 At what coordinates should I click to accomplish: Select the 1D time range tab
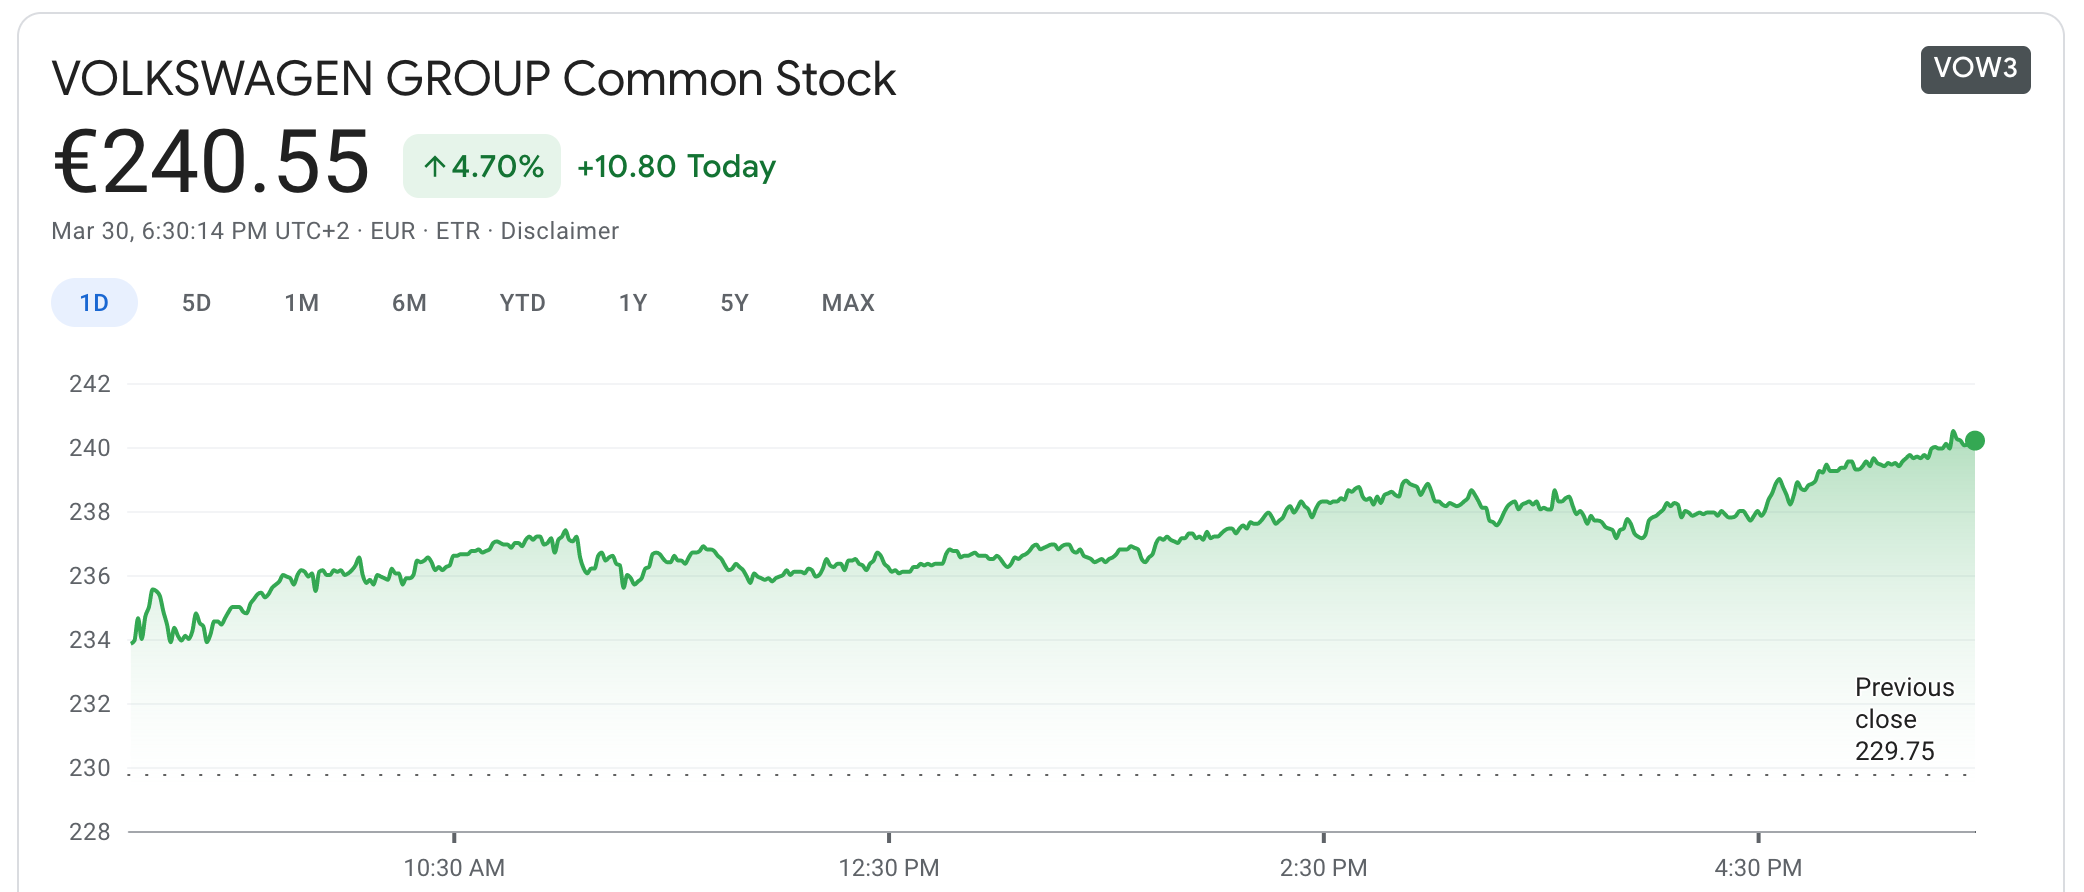(94, 303)
